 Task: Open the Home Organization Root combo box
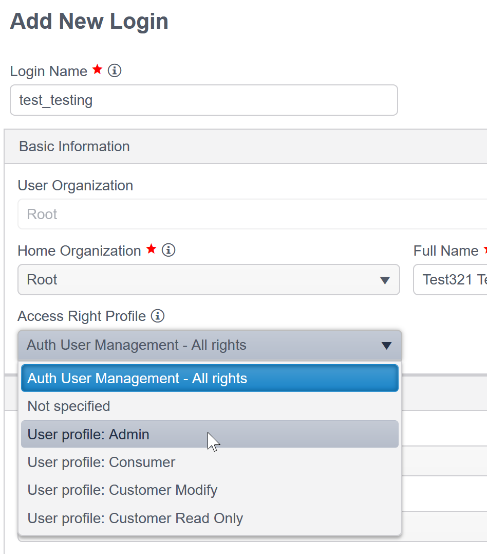(209, 279)
